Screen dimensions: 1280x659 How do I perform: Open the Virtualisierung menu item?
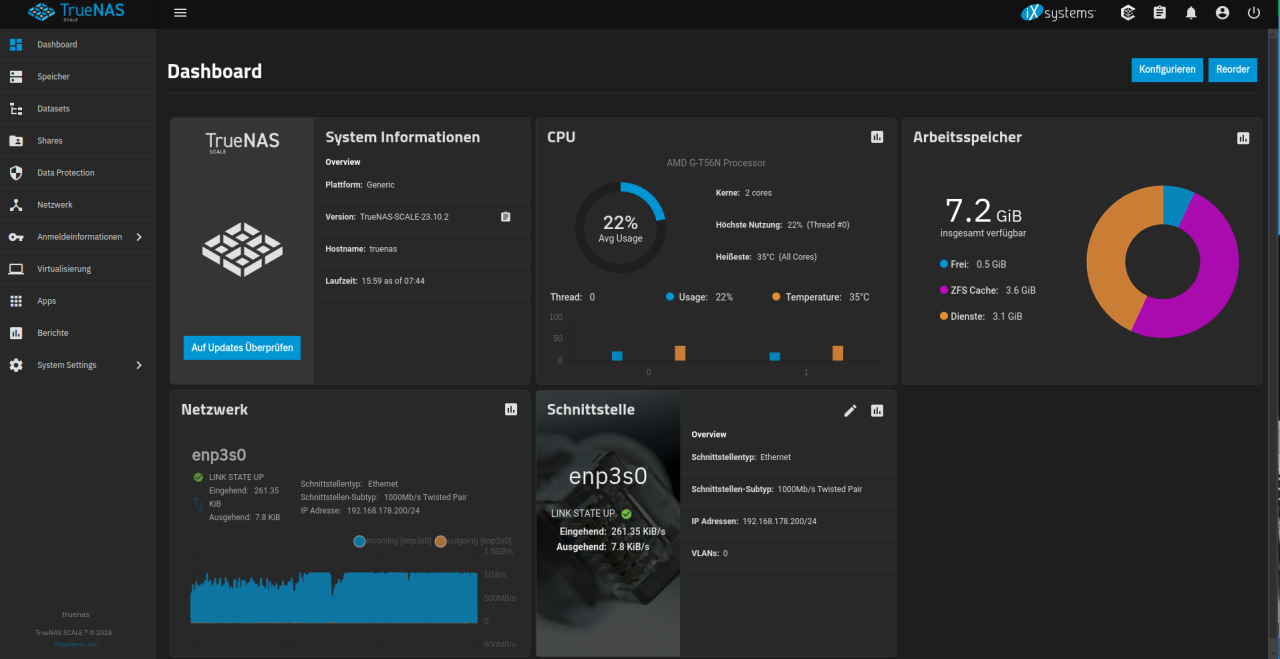(78, 269)
